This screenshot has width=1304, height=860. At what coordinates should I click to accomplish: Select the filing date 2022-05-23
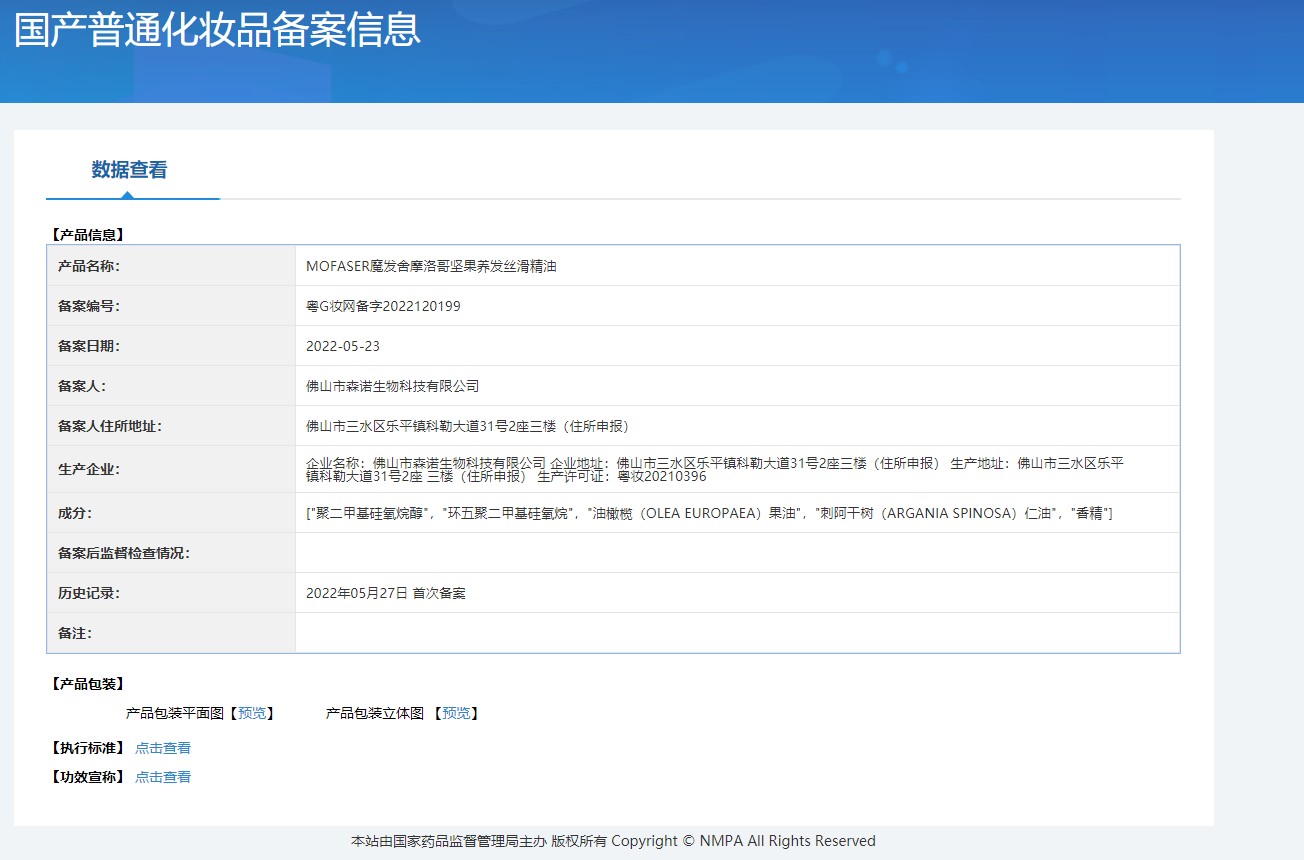coord(343,346)
